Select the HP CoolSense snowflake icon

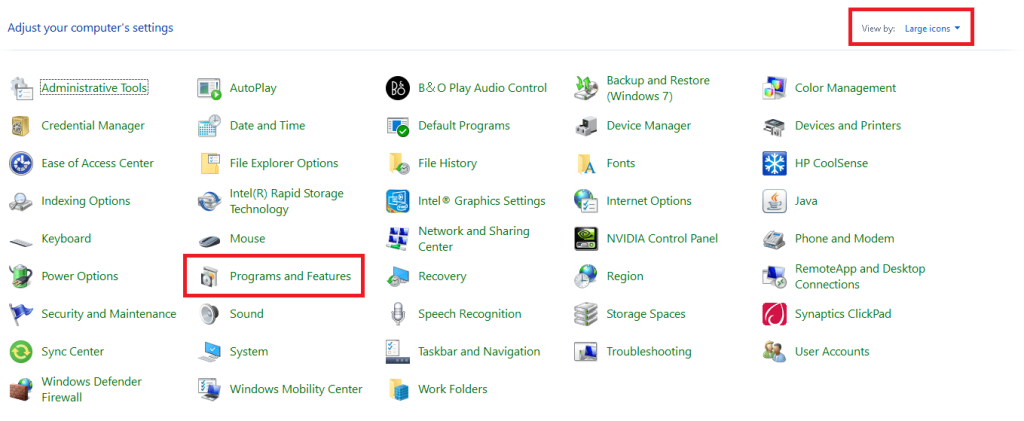coord(774,163)
